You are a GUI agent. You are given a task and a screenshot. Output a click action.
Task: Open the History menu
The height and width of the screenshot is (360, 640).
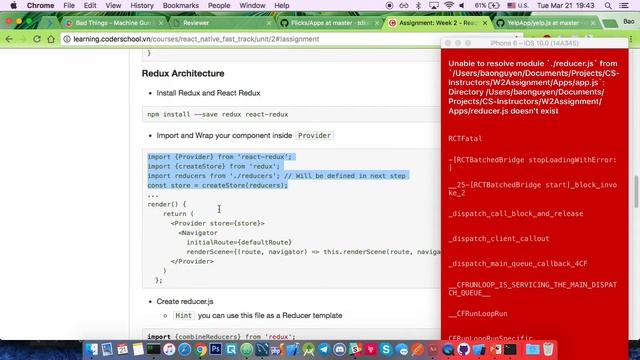pos(142,5)
